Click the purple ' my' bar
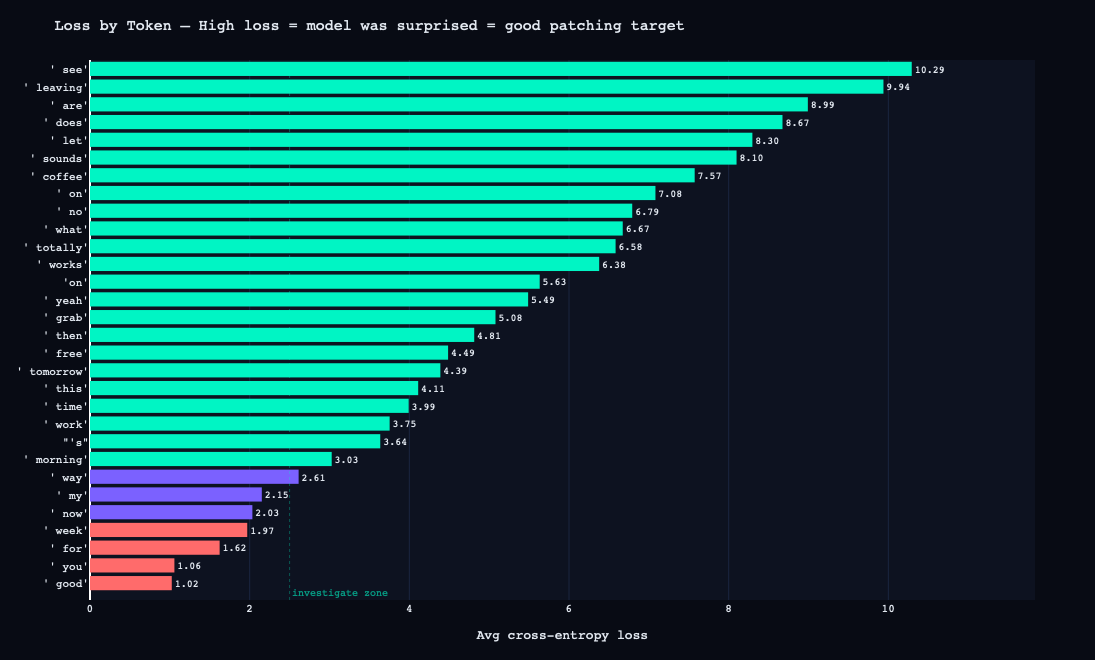The image size is (1095, 660). point(176,495)
